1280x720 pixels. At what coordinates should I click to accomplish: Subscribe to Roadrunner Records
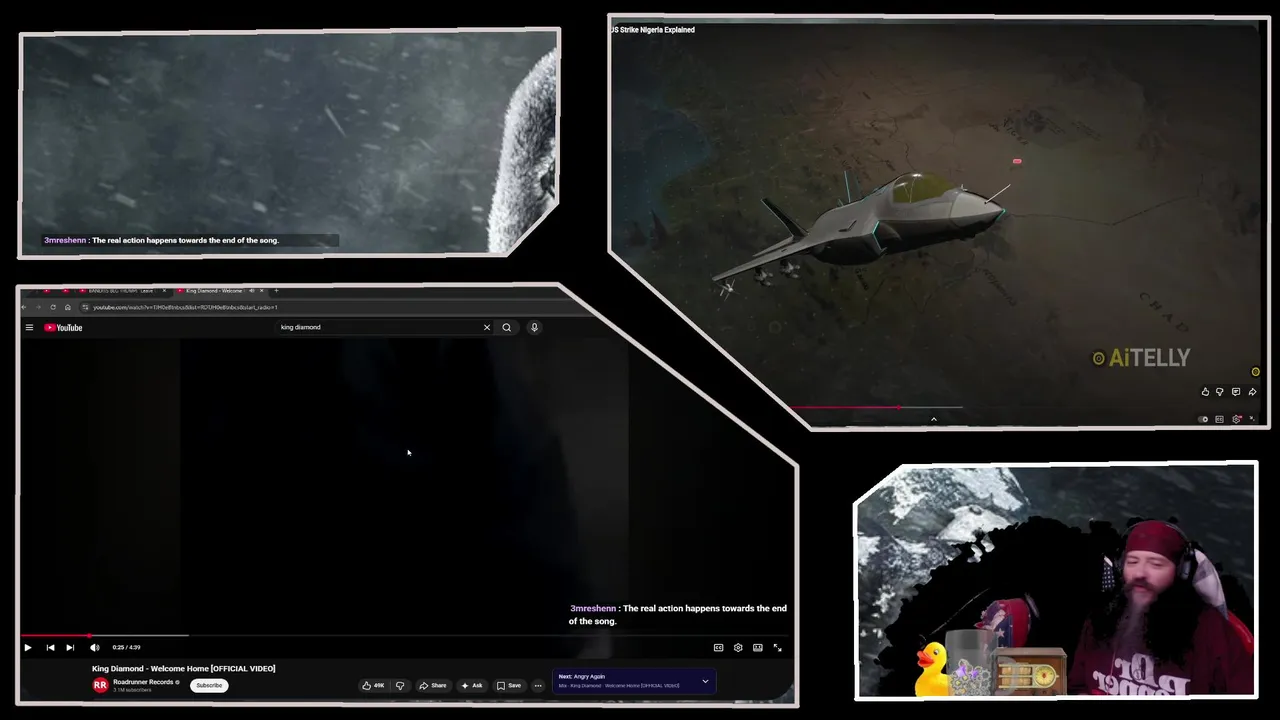pos(209,685)
